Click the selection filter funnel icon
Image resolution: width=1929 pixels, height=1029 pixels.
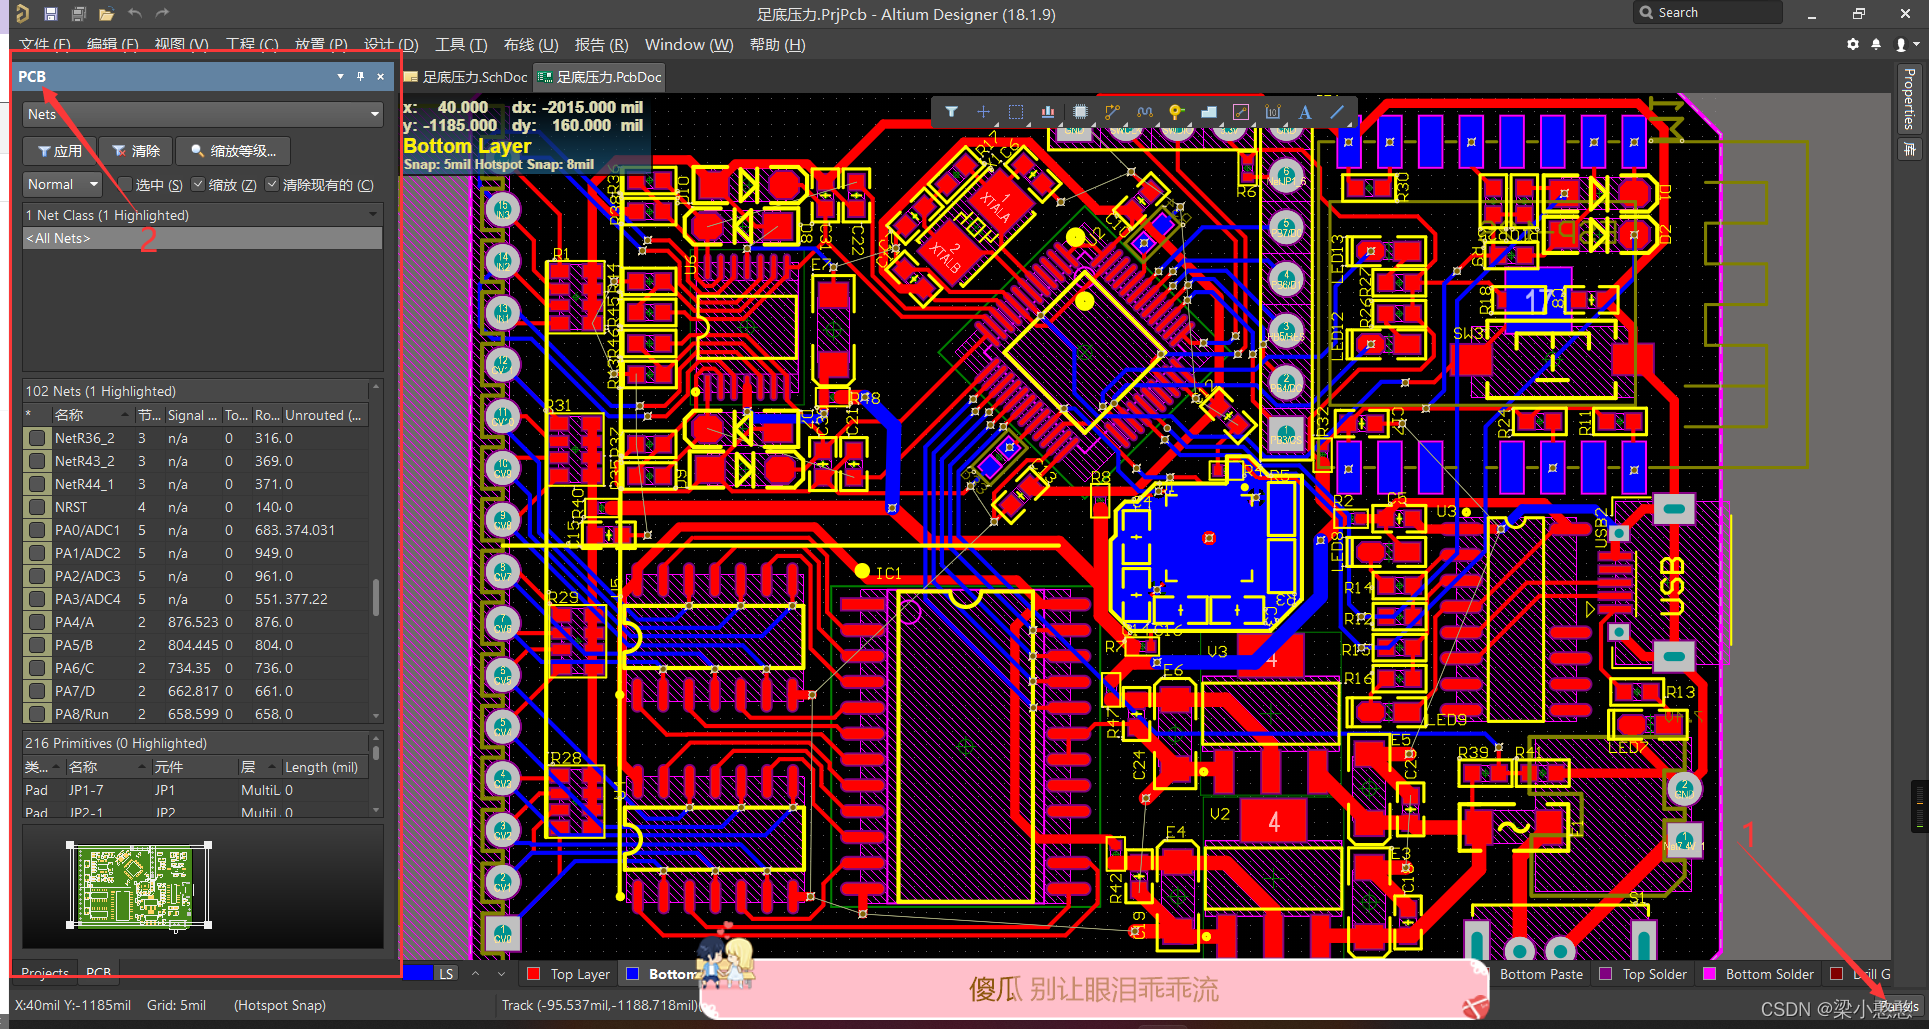pos(951,112)
